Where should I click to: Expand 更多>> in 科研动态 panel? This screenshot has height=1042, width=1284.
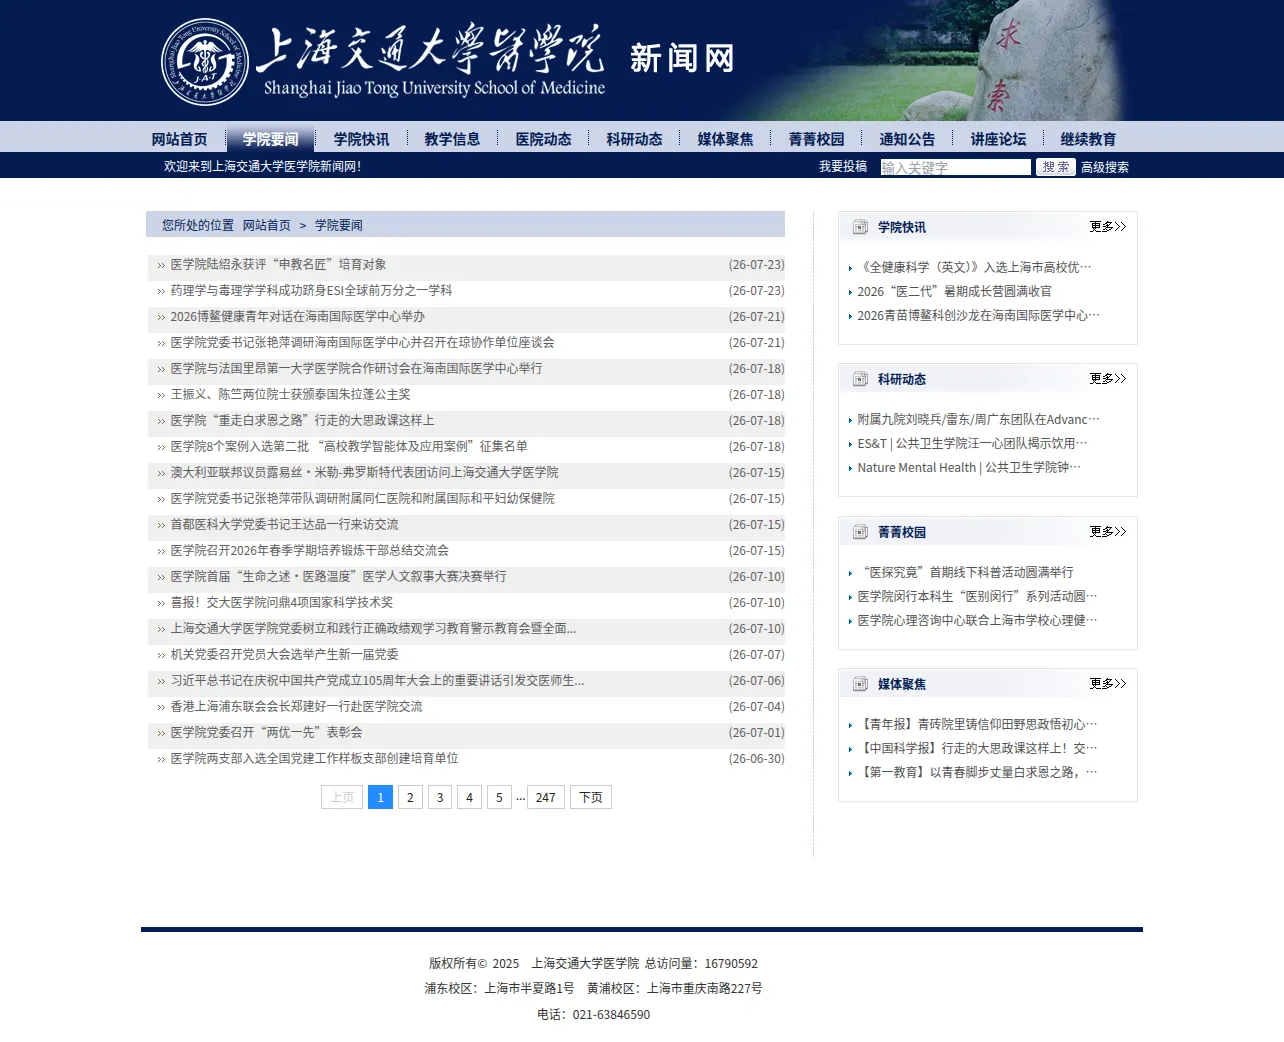[1108, 379]
